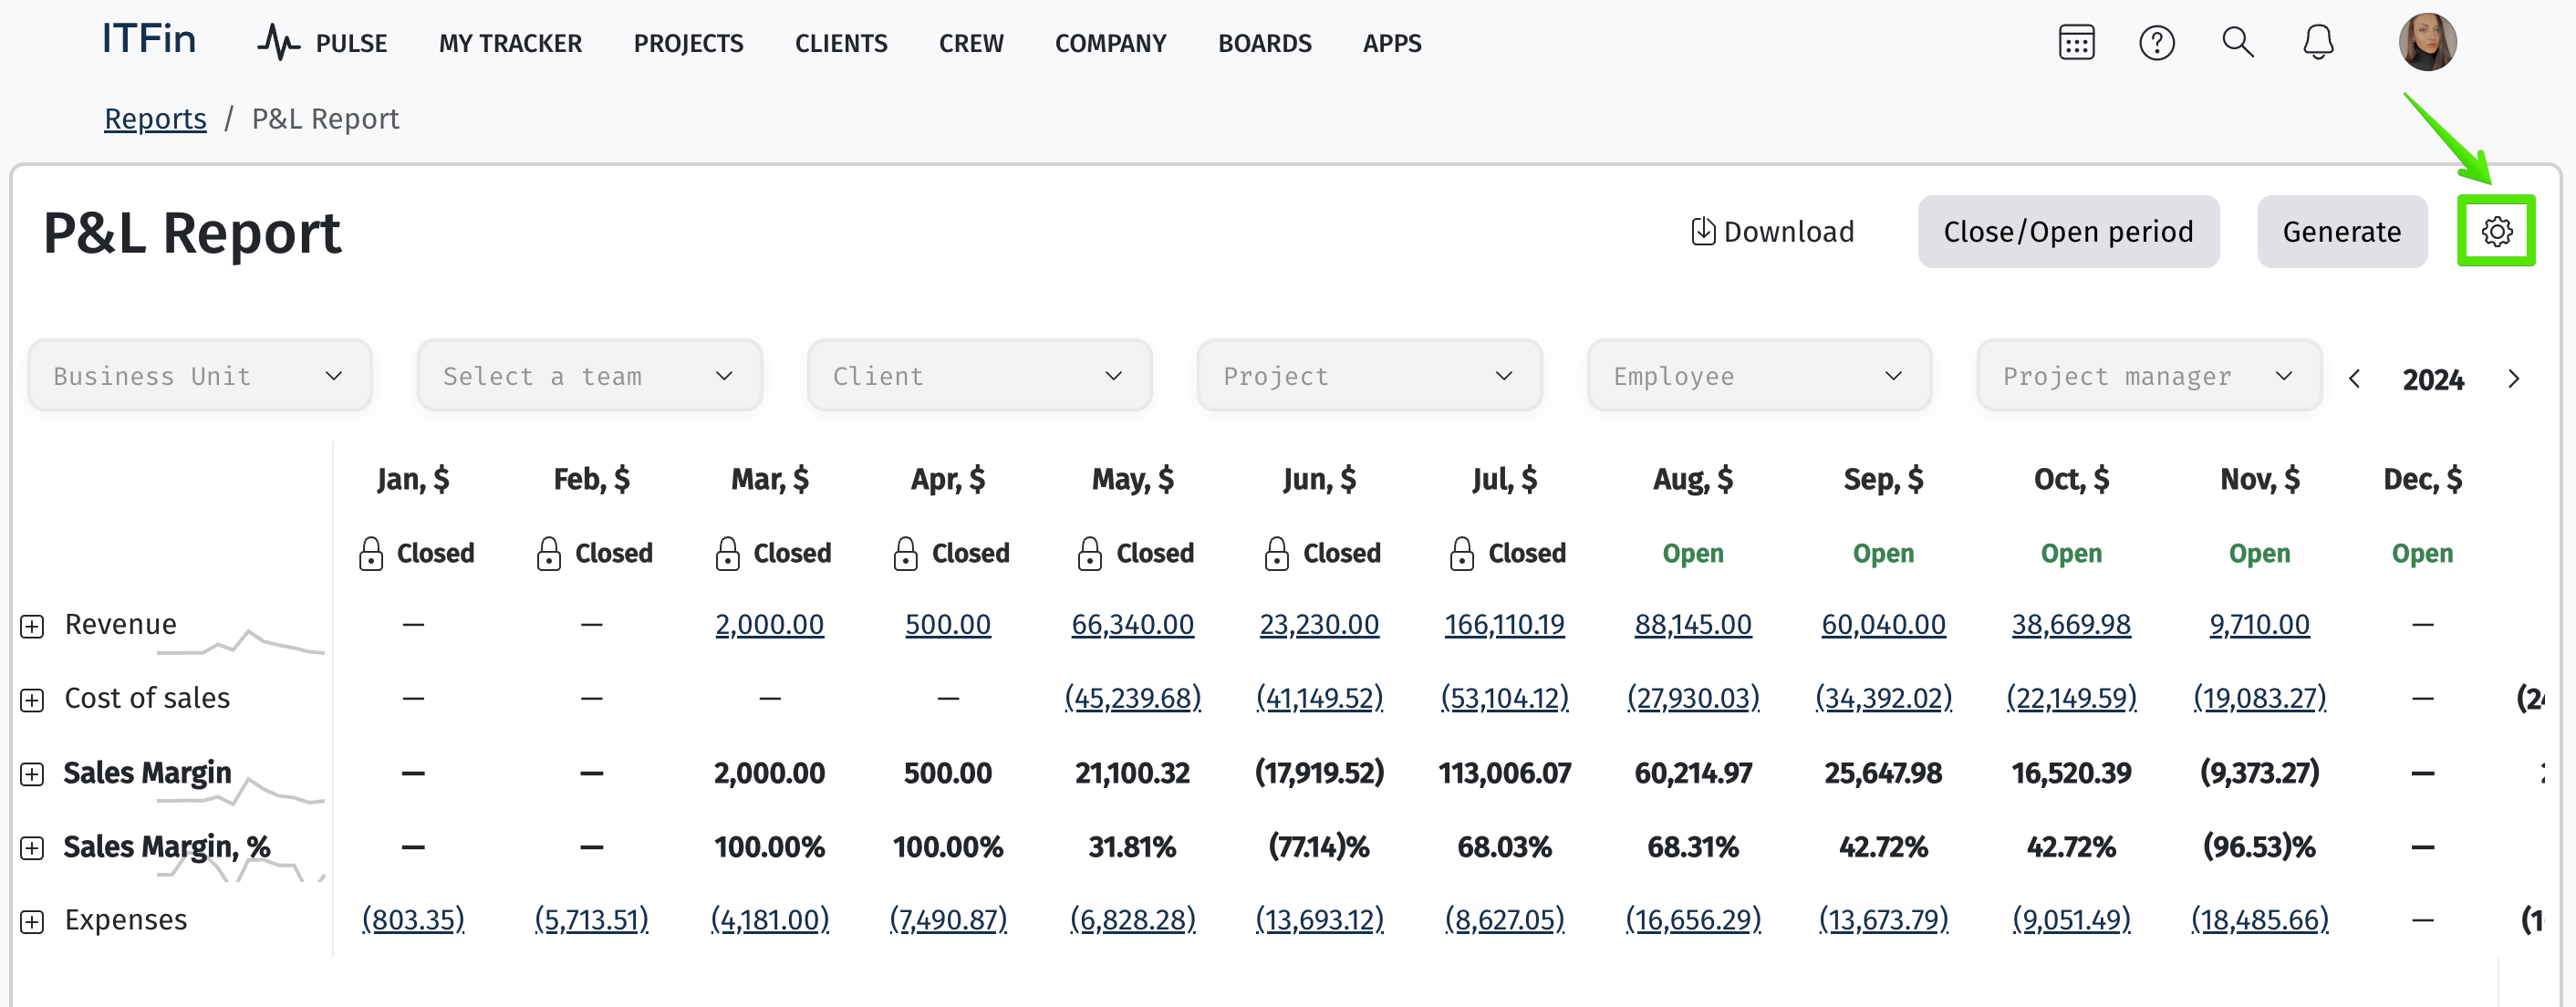Go to the next year arrow
This screenshot has height=1007, width=2576.
coord(2513,379)
